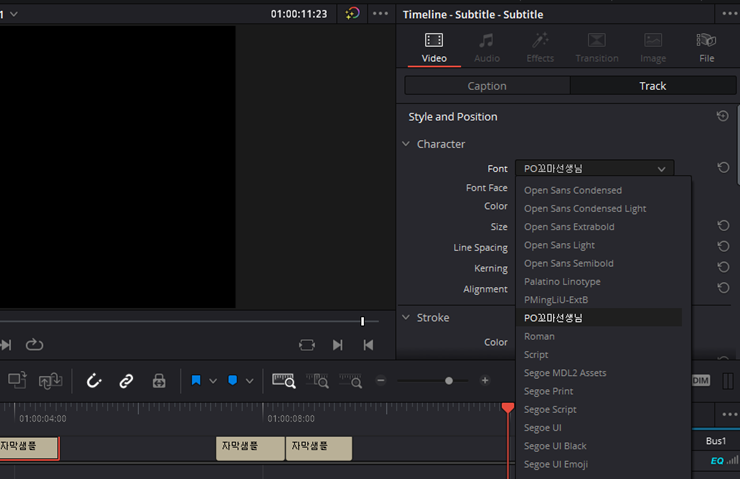Open the Effects inspector tab
Viewport: 740px width, 479px height.
point(540,48)
